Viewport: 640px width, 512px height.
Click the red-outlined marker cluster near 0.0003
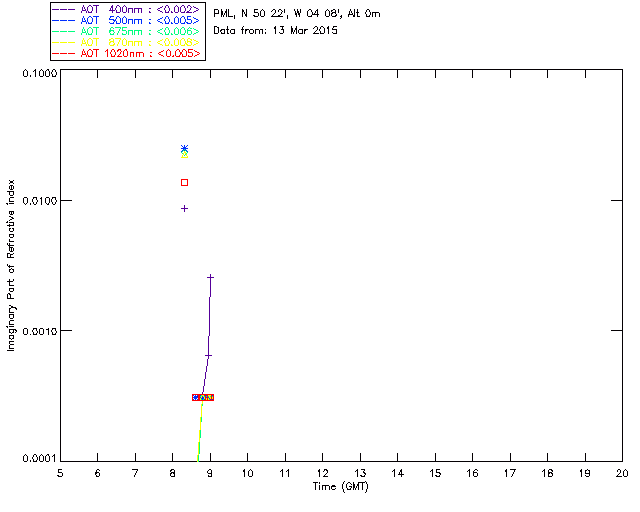203,397
